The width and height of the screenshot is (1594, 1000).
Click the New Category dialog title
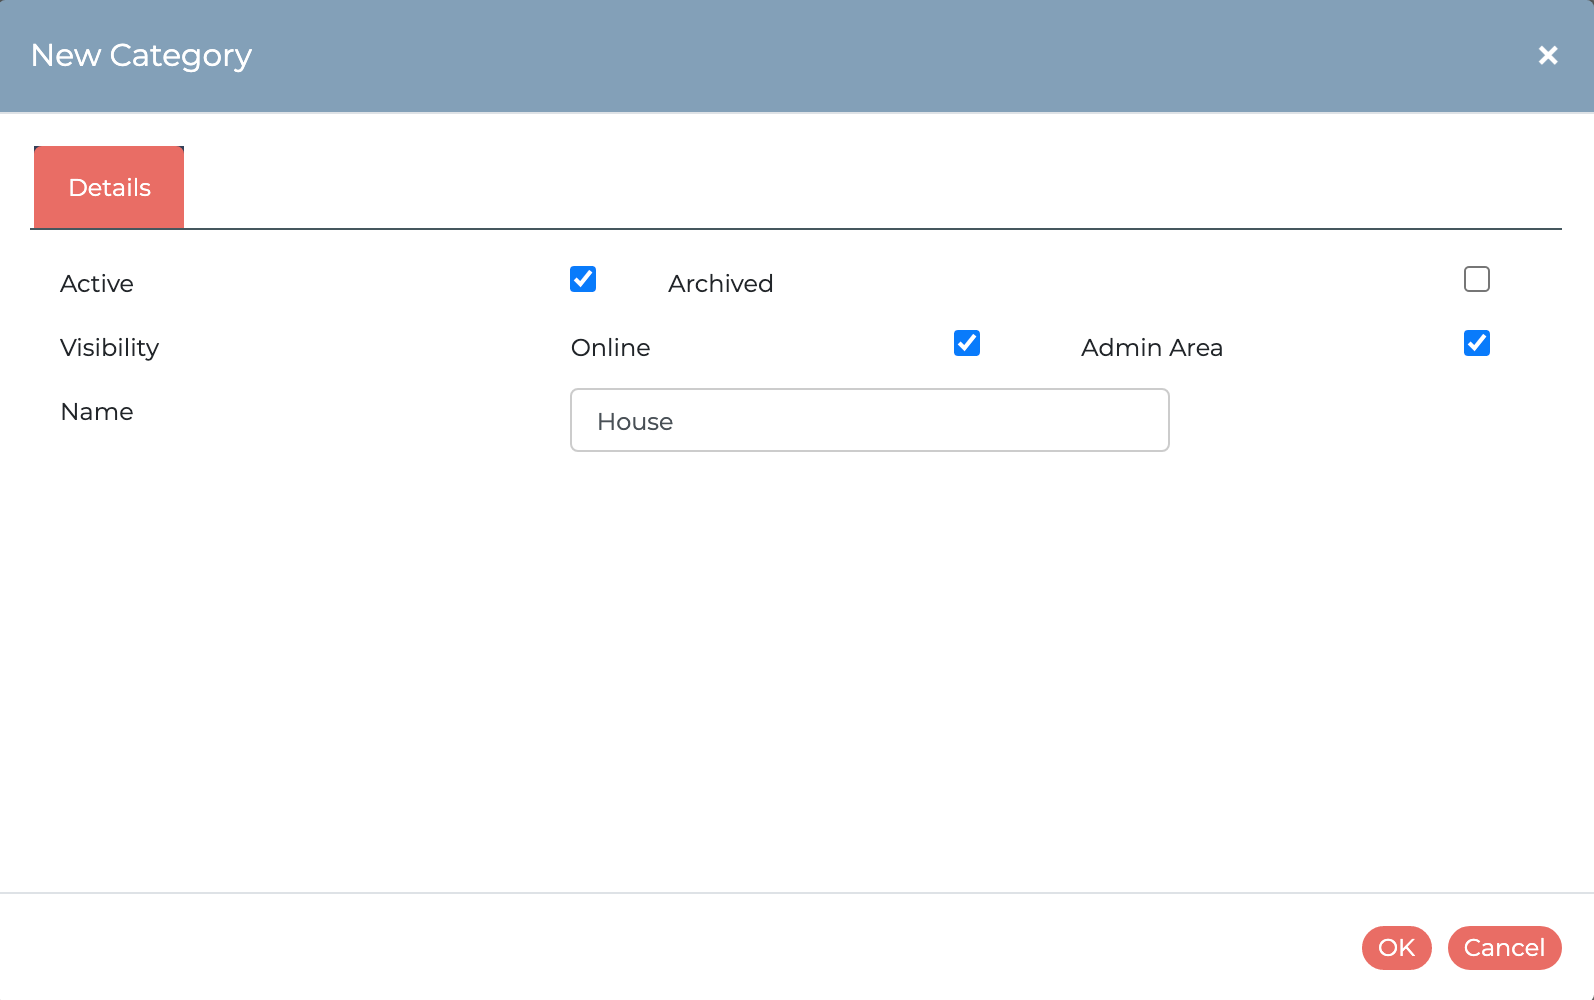coord(141,56)
